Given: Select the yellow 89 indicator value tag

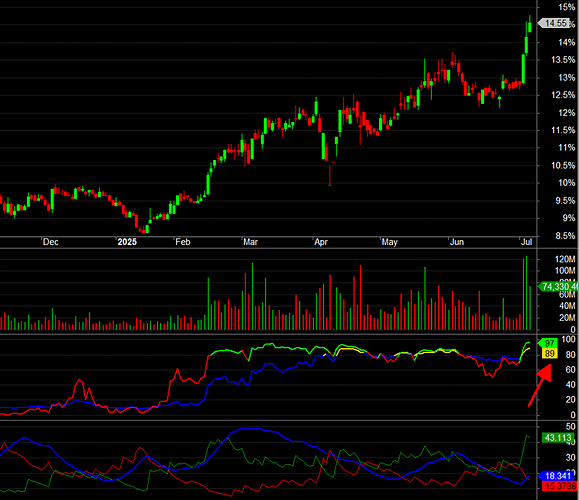Looking at the screenshot, I should coord(549,353).
